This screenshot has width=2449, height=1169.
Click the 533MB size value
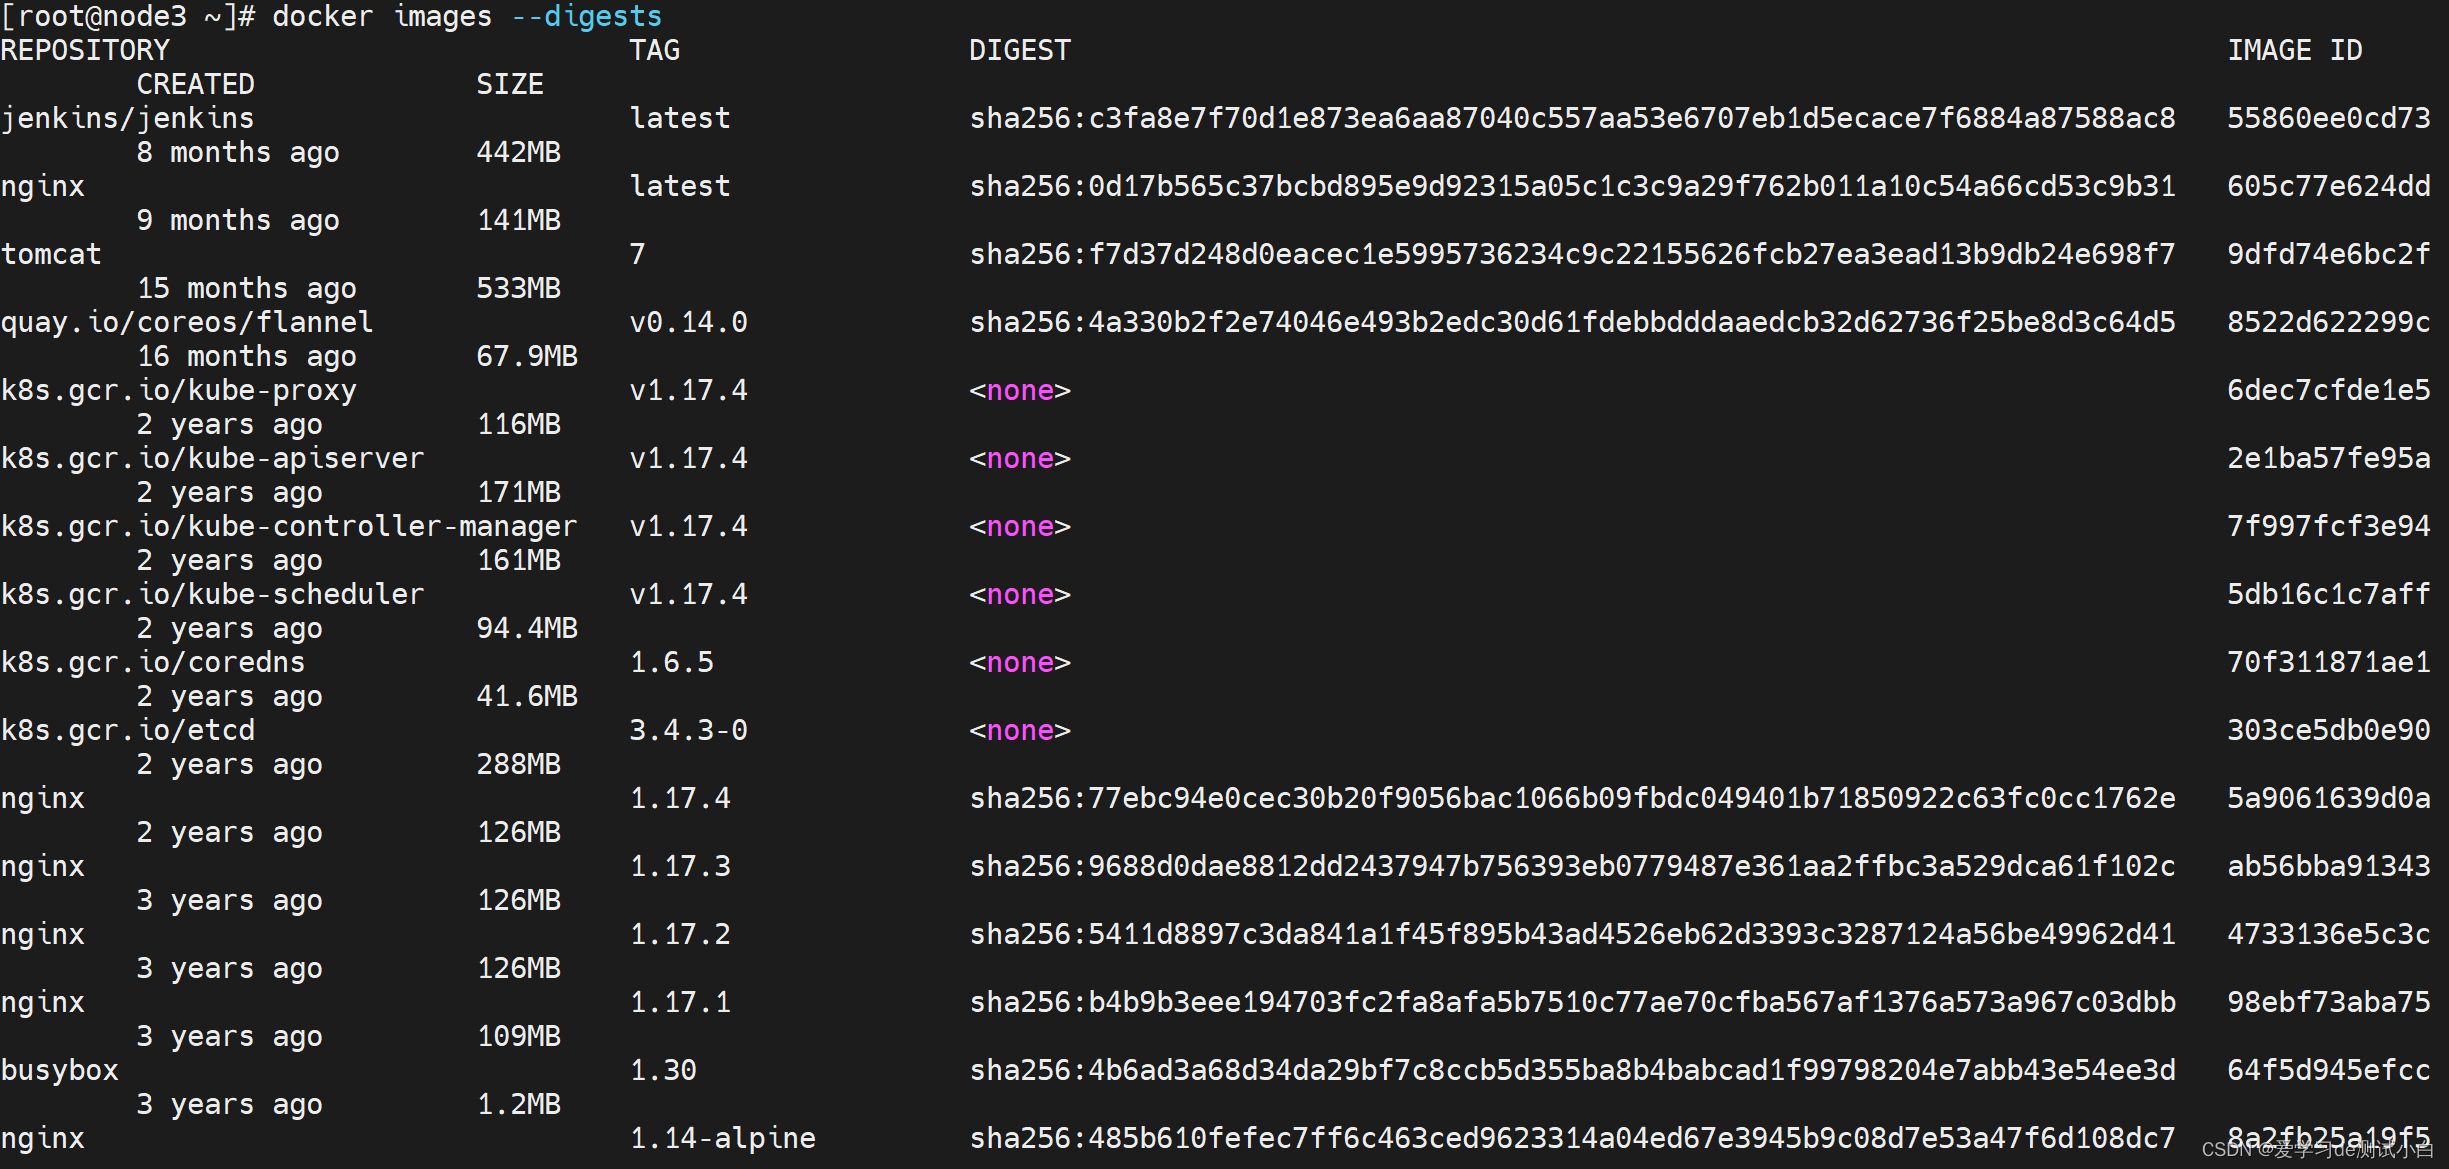(x=519, y=289)
